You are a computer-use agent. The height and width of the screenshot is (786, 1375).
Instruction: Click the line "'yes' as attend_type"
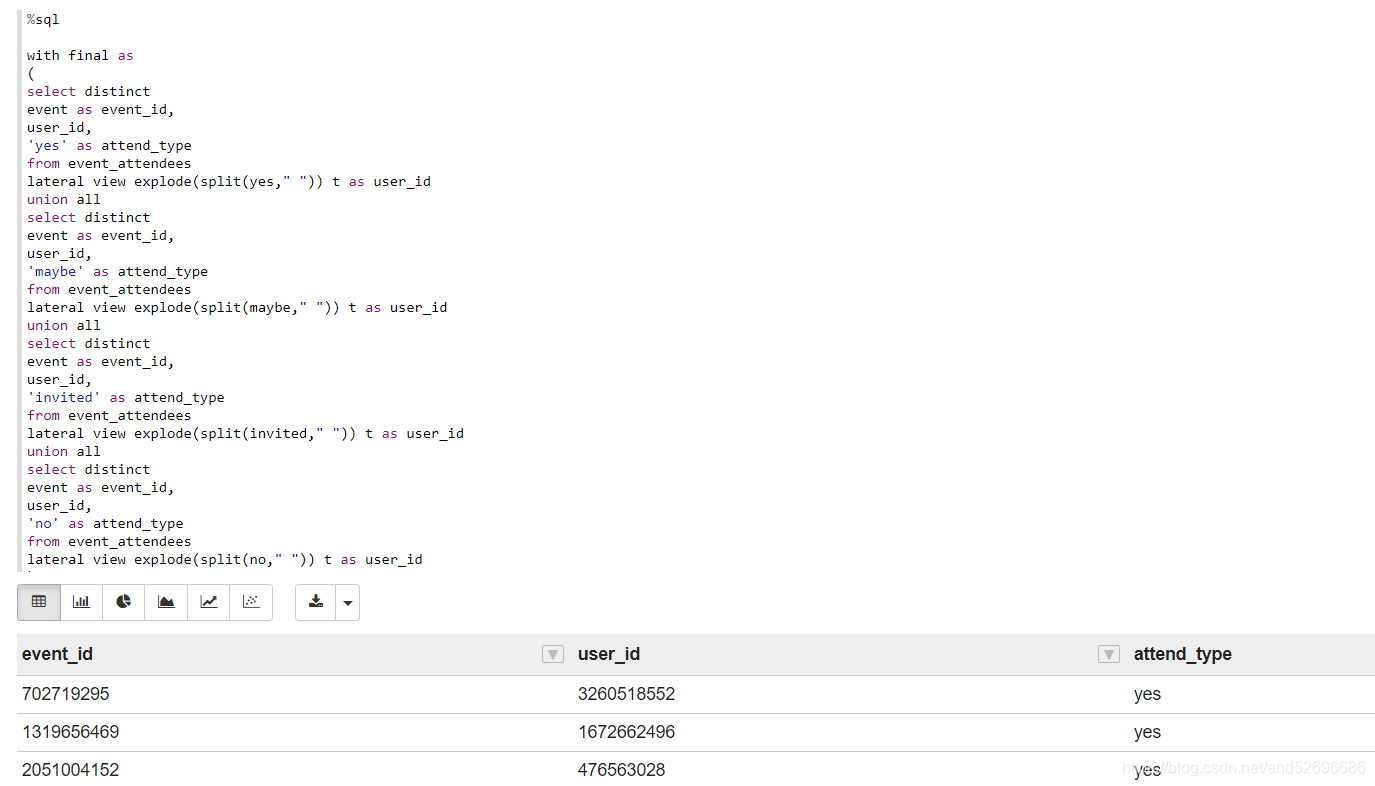coord(109,145)
